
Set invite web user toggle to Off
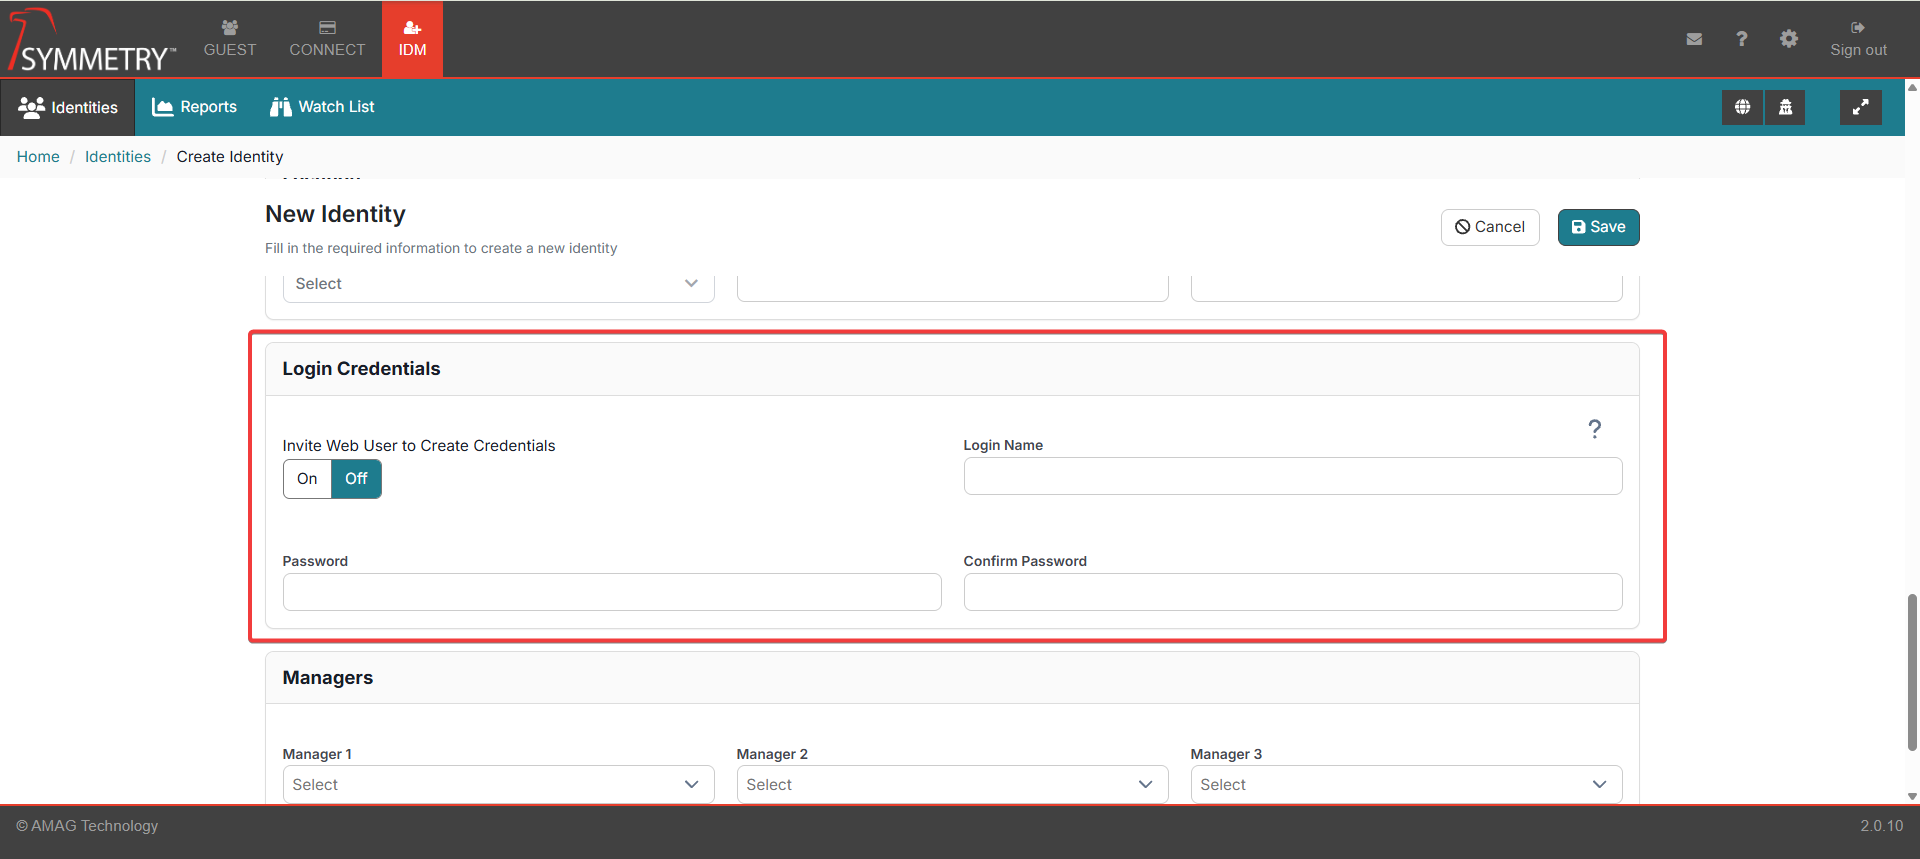(x=356, y=479)
